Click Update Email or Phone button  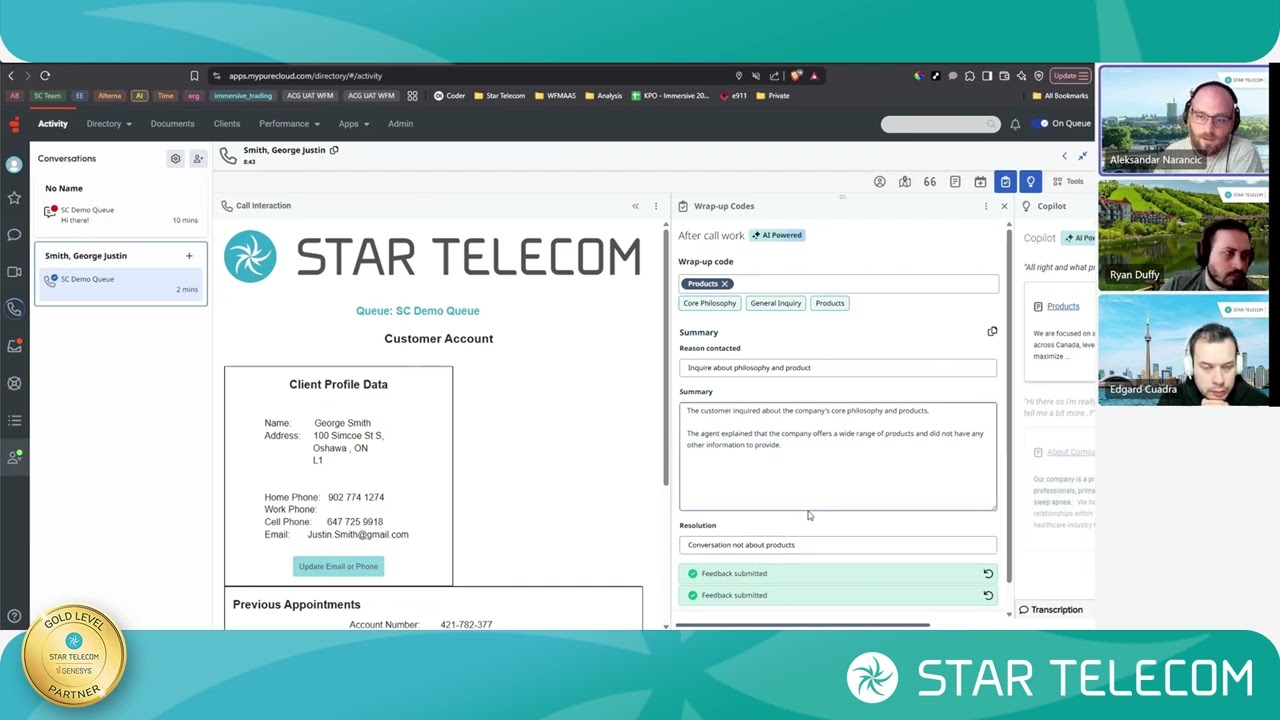pos(338,566)
